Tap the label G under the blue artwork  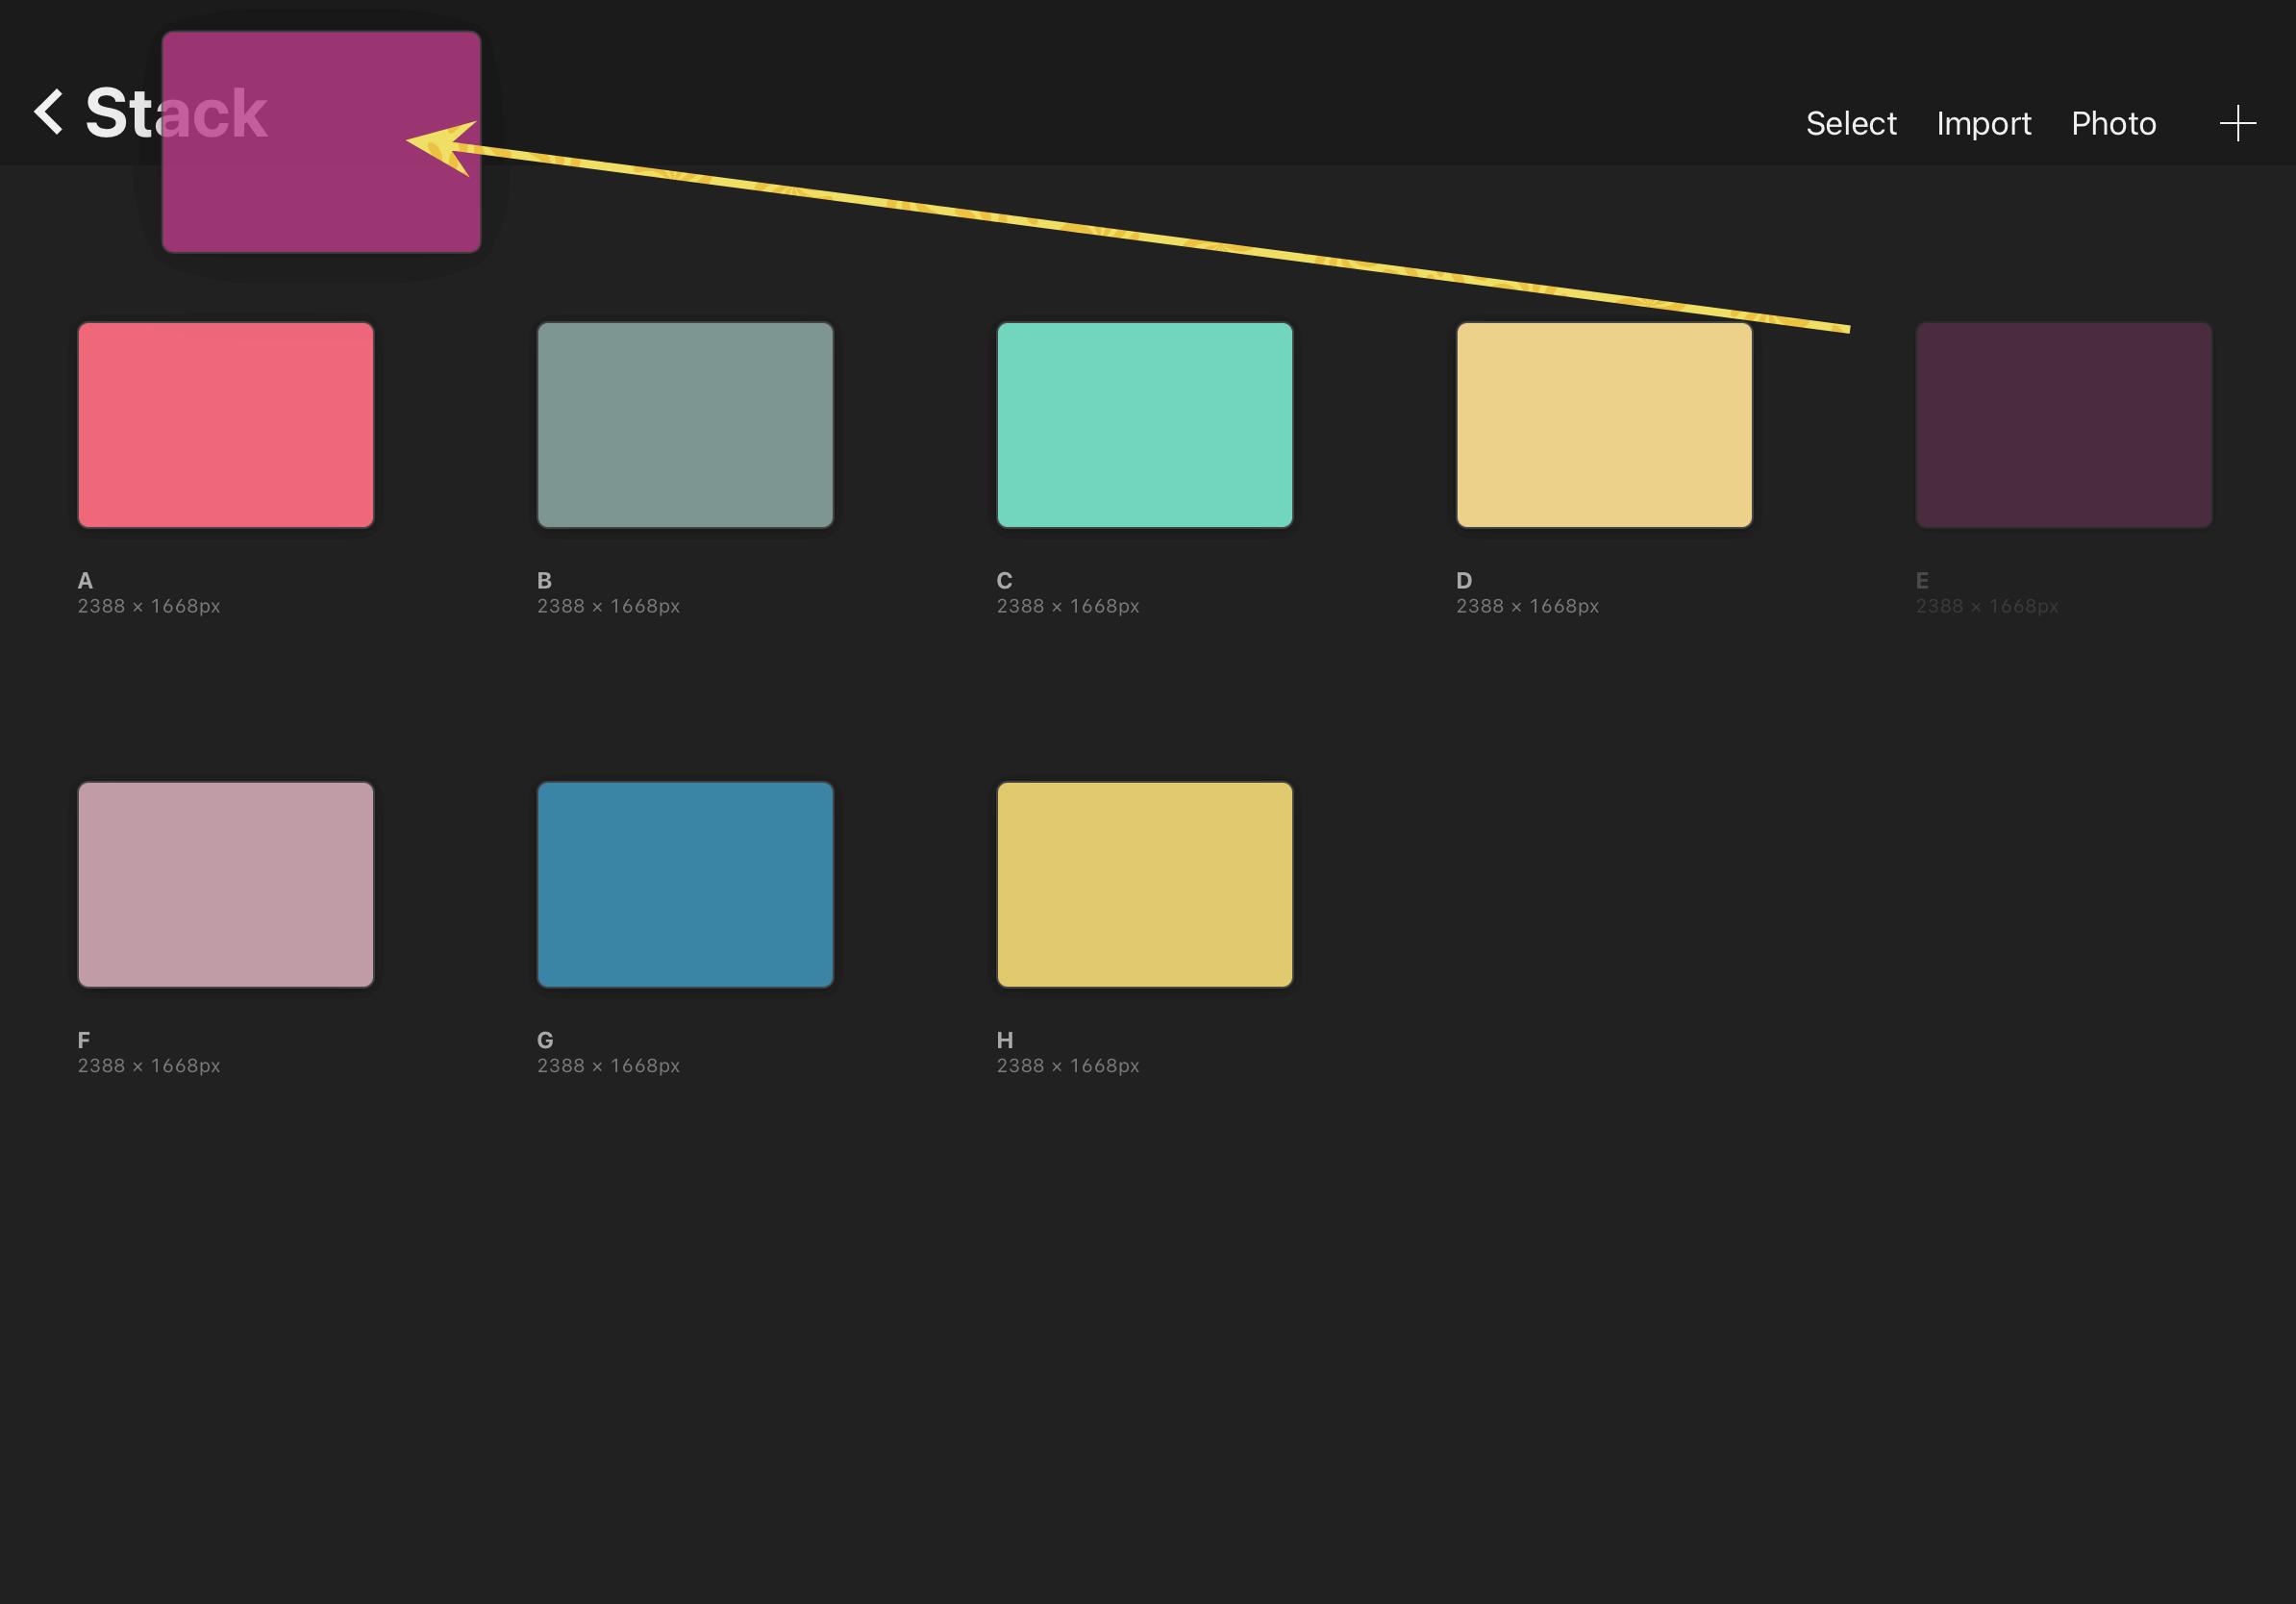pyautogui.click(x=545, y=1040)
